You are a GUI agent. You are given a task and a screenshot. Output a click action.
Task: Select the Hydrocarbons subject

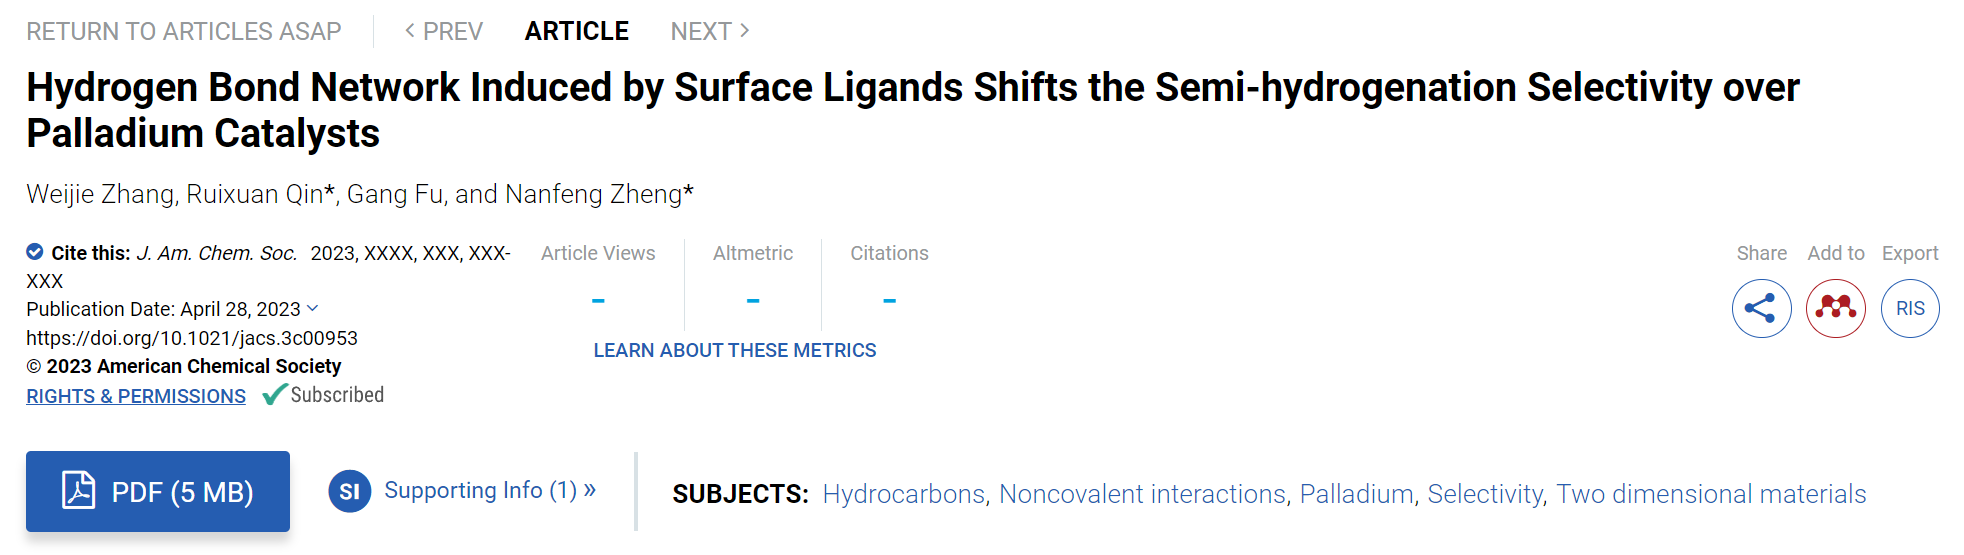(x=904, y=494)
